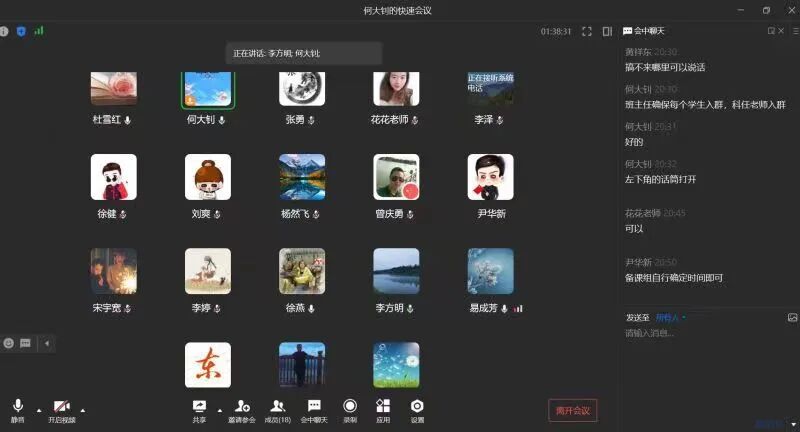Click the image attach icon in chat
The height and width of the screenshot is (432, 800).
[792, 317]
